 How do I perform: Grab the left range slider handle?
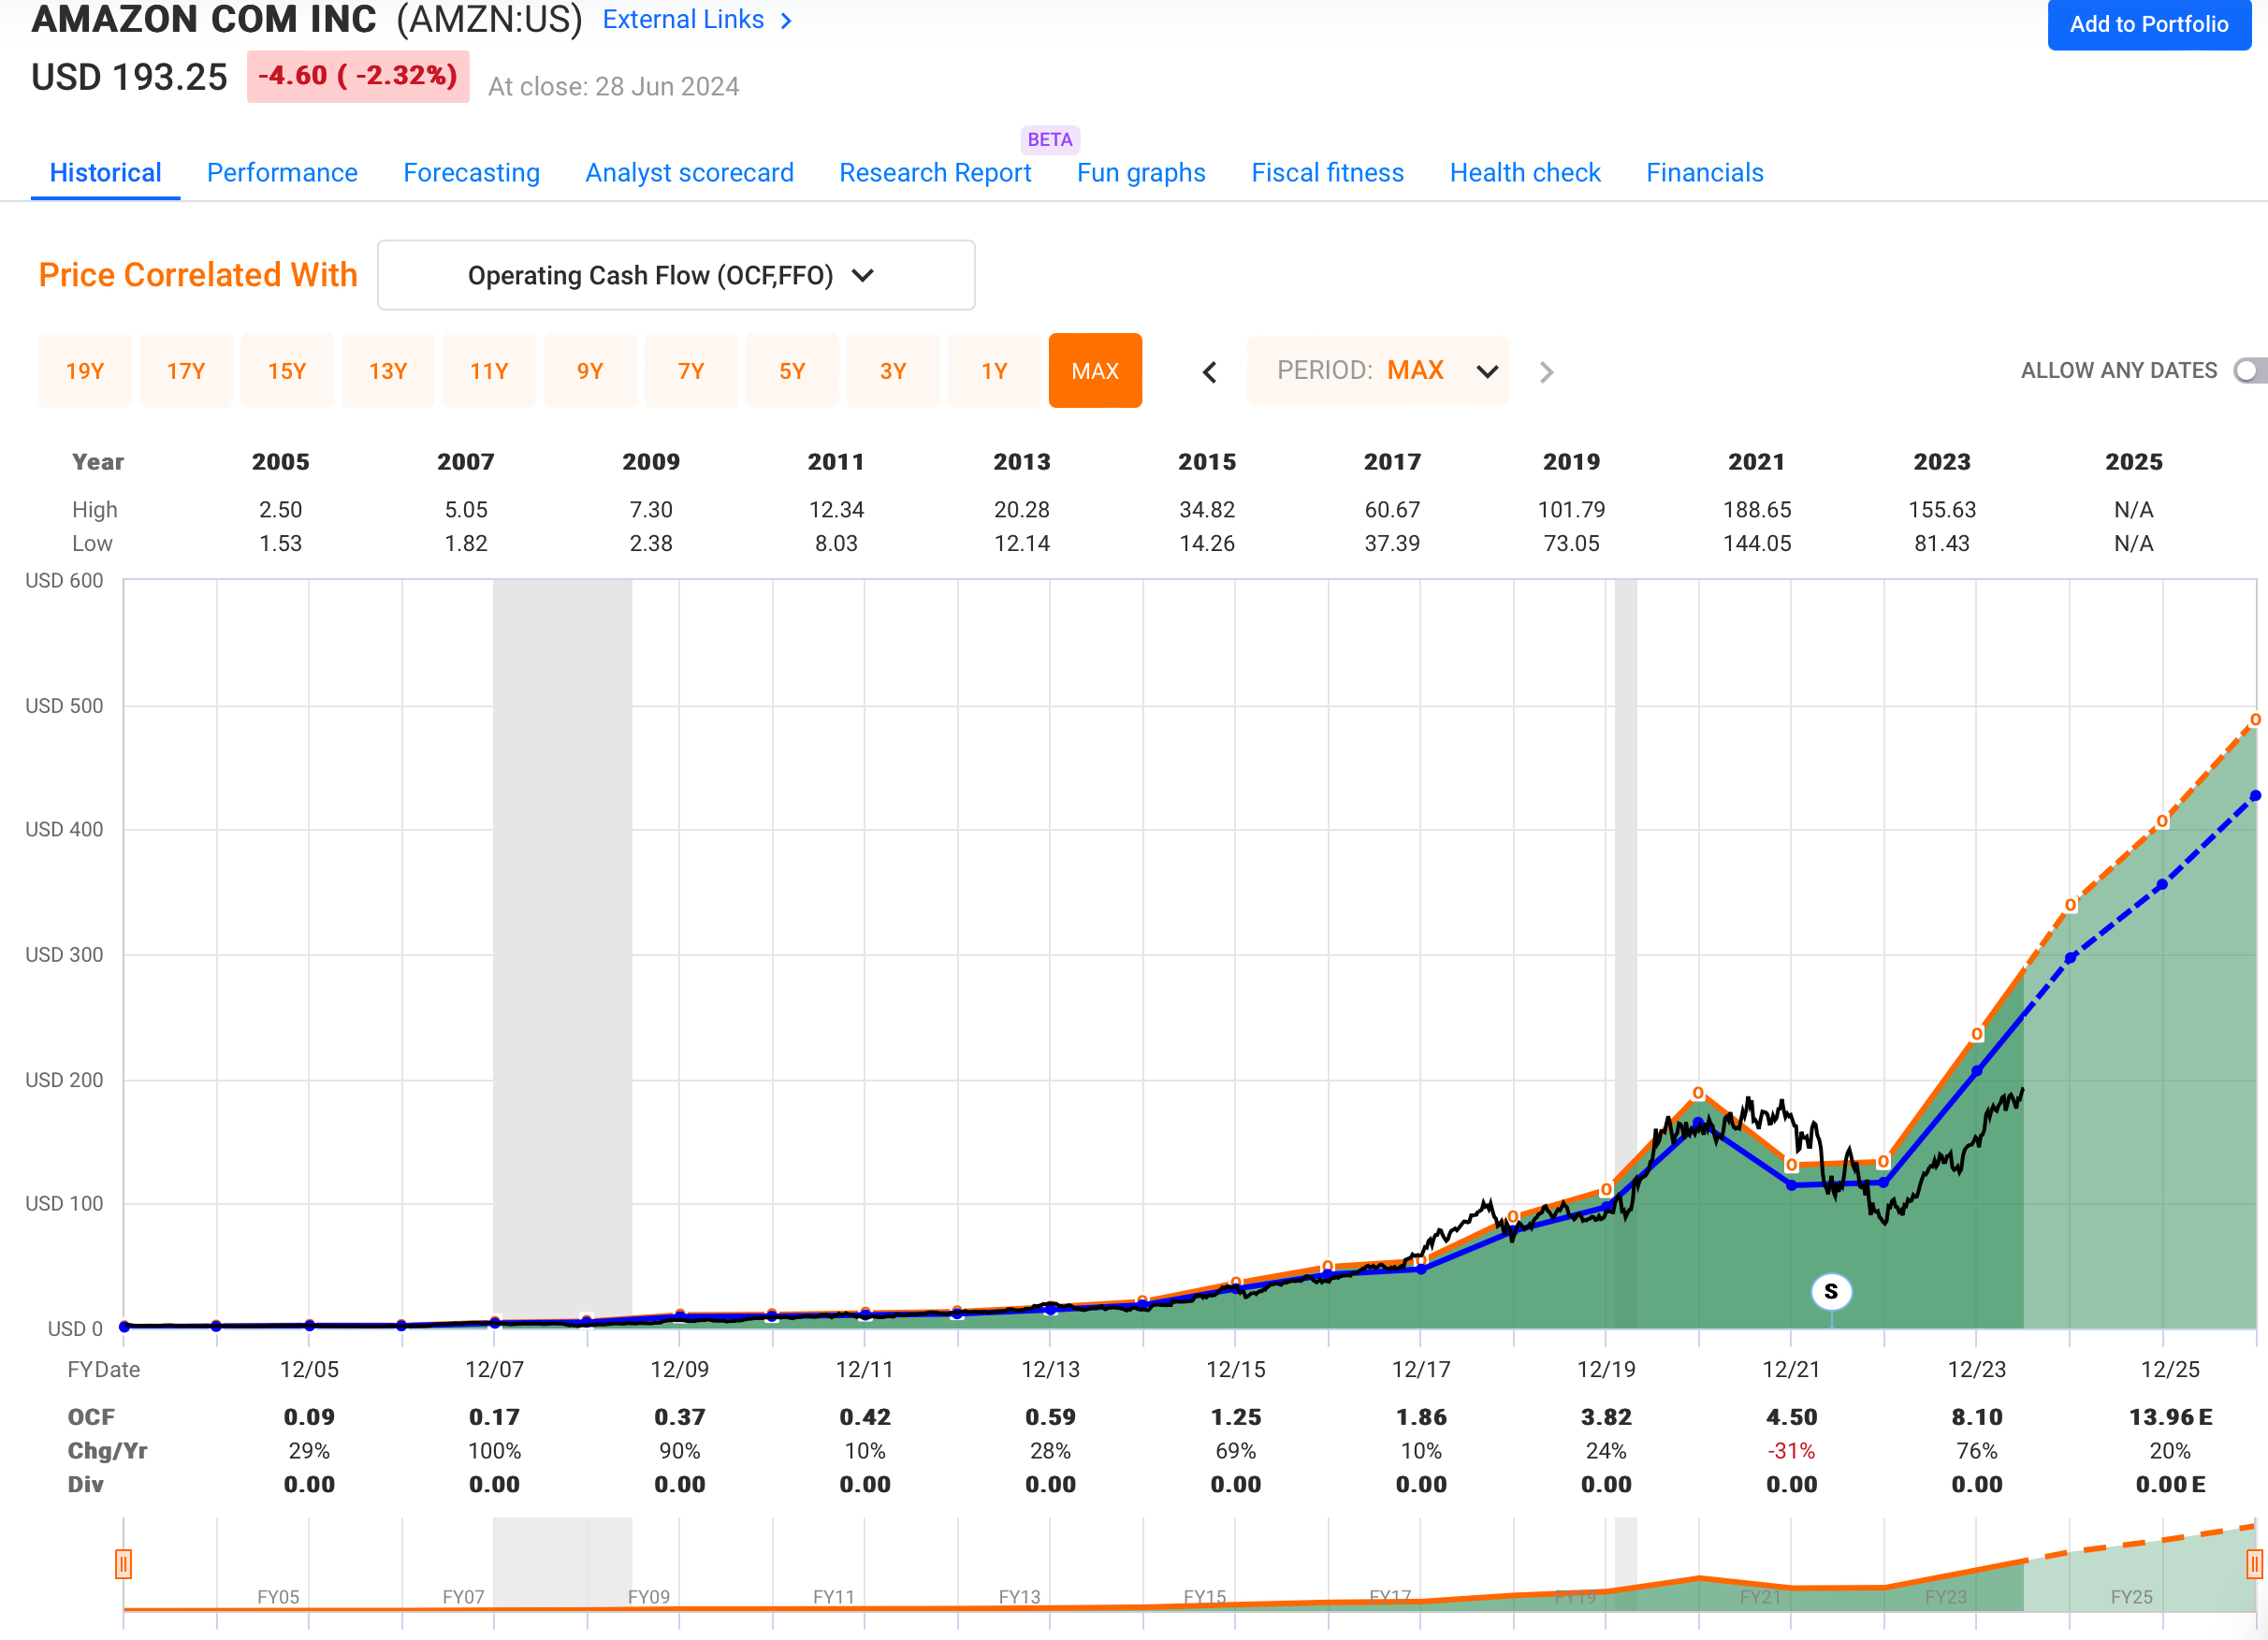tap(123, 1563)
